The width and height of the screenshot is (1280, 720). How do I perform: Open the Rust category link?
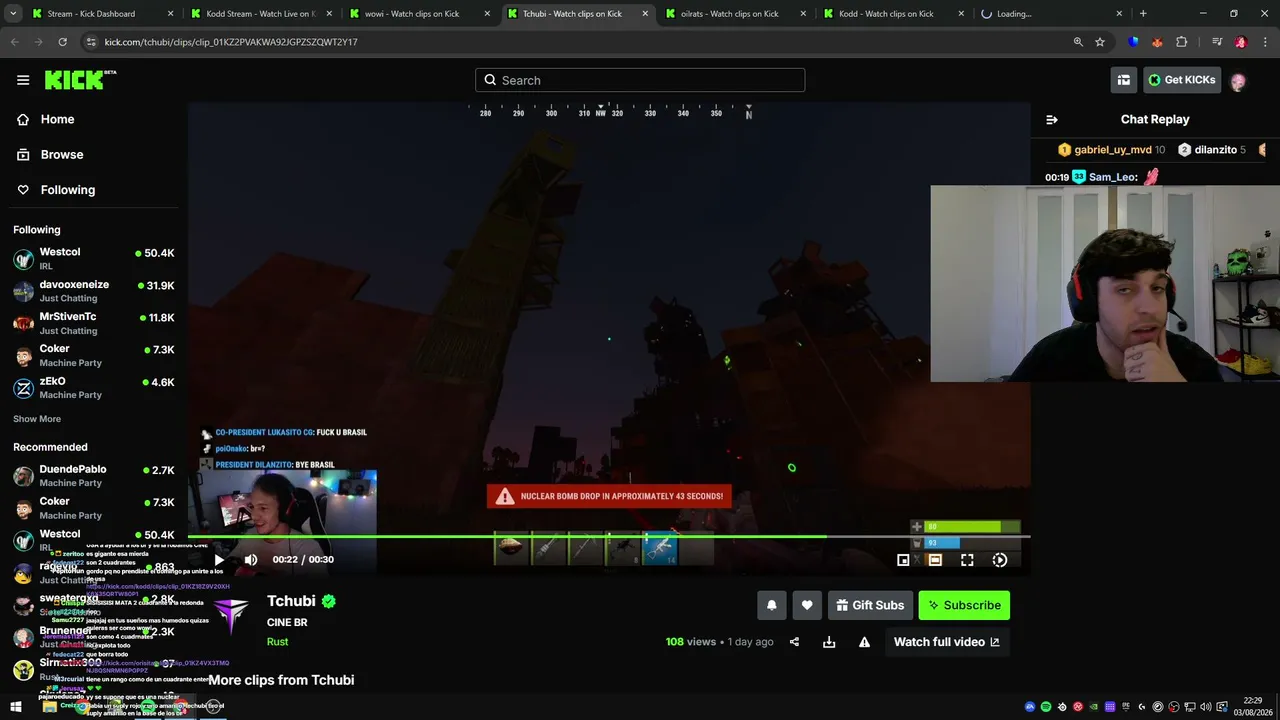click(277, 642)
